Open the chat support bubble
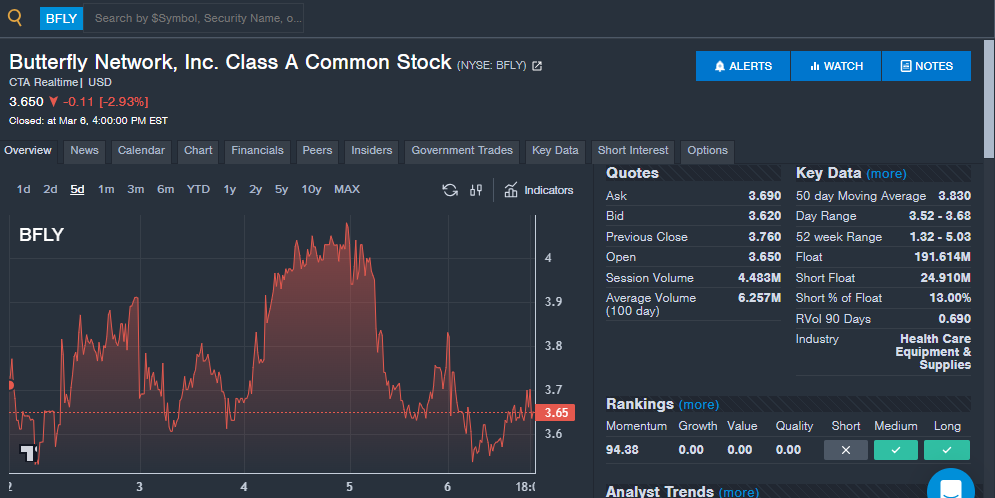This screenshot has width=995, height=498. [x=951, y=487]
